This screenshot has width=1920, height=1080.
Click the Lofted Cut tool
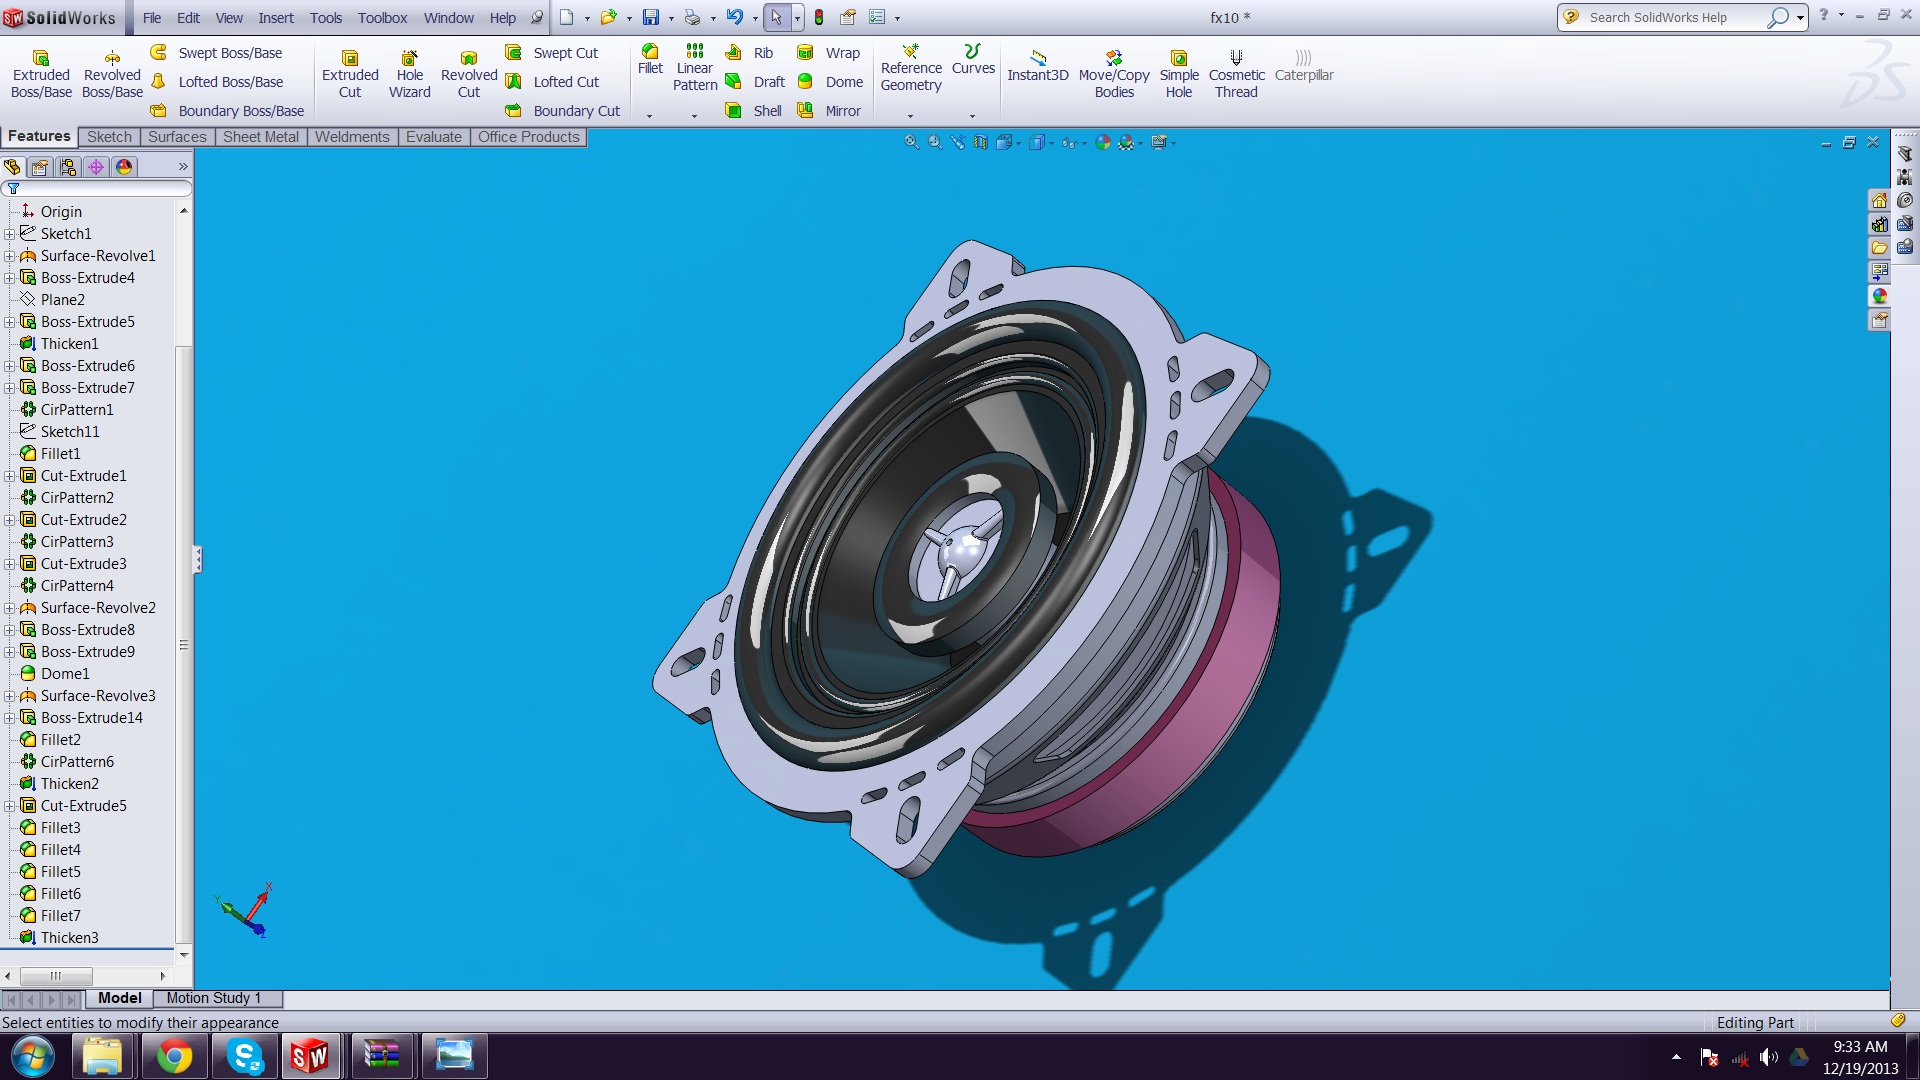552,82
